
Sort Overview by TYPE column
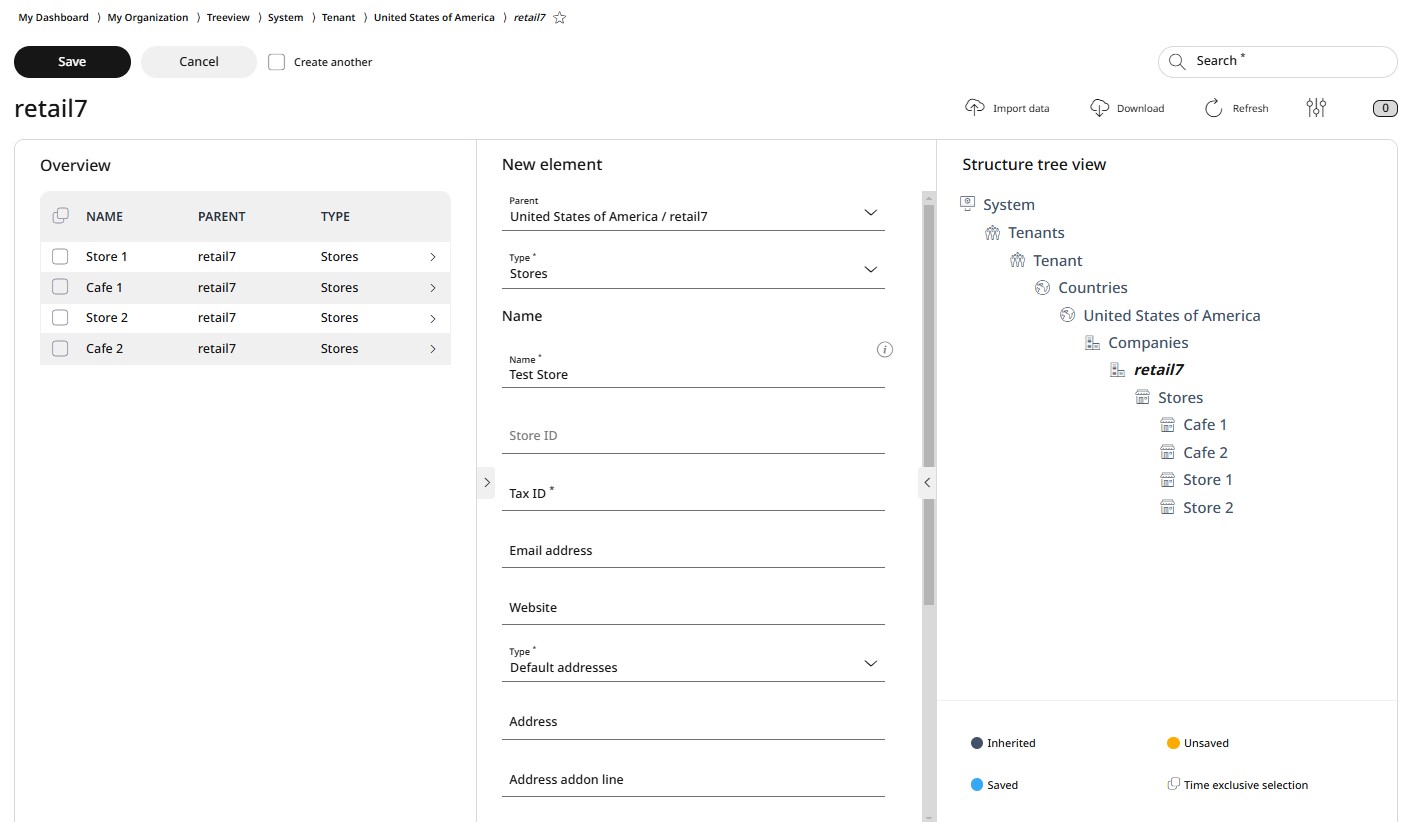coord(335,216)
